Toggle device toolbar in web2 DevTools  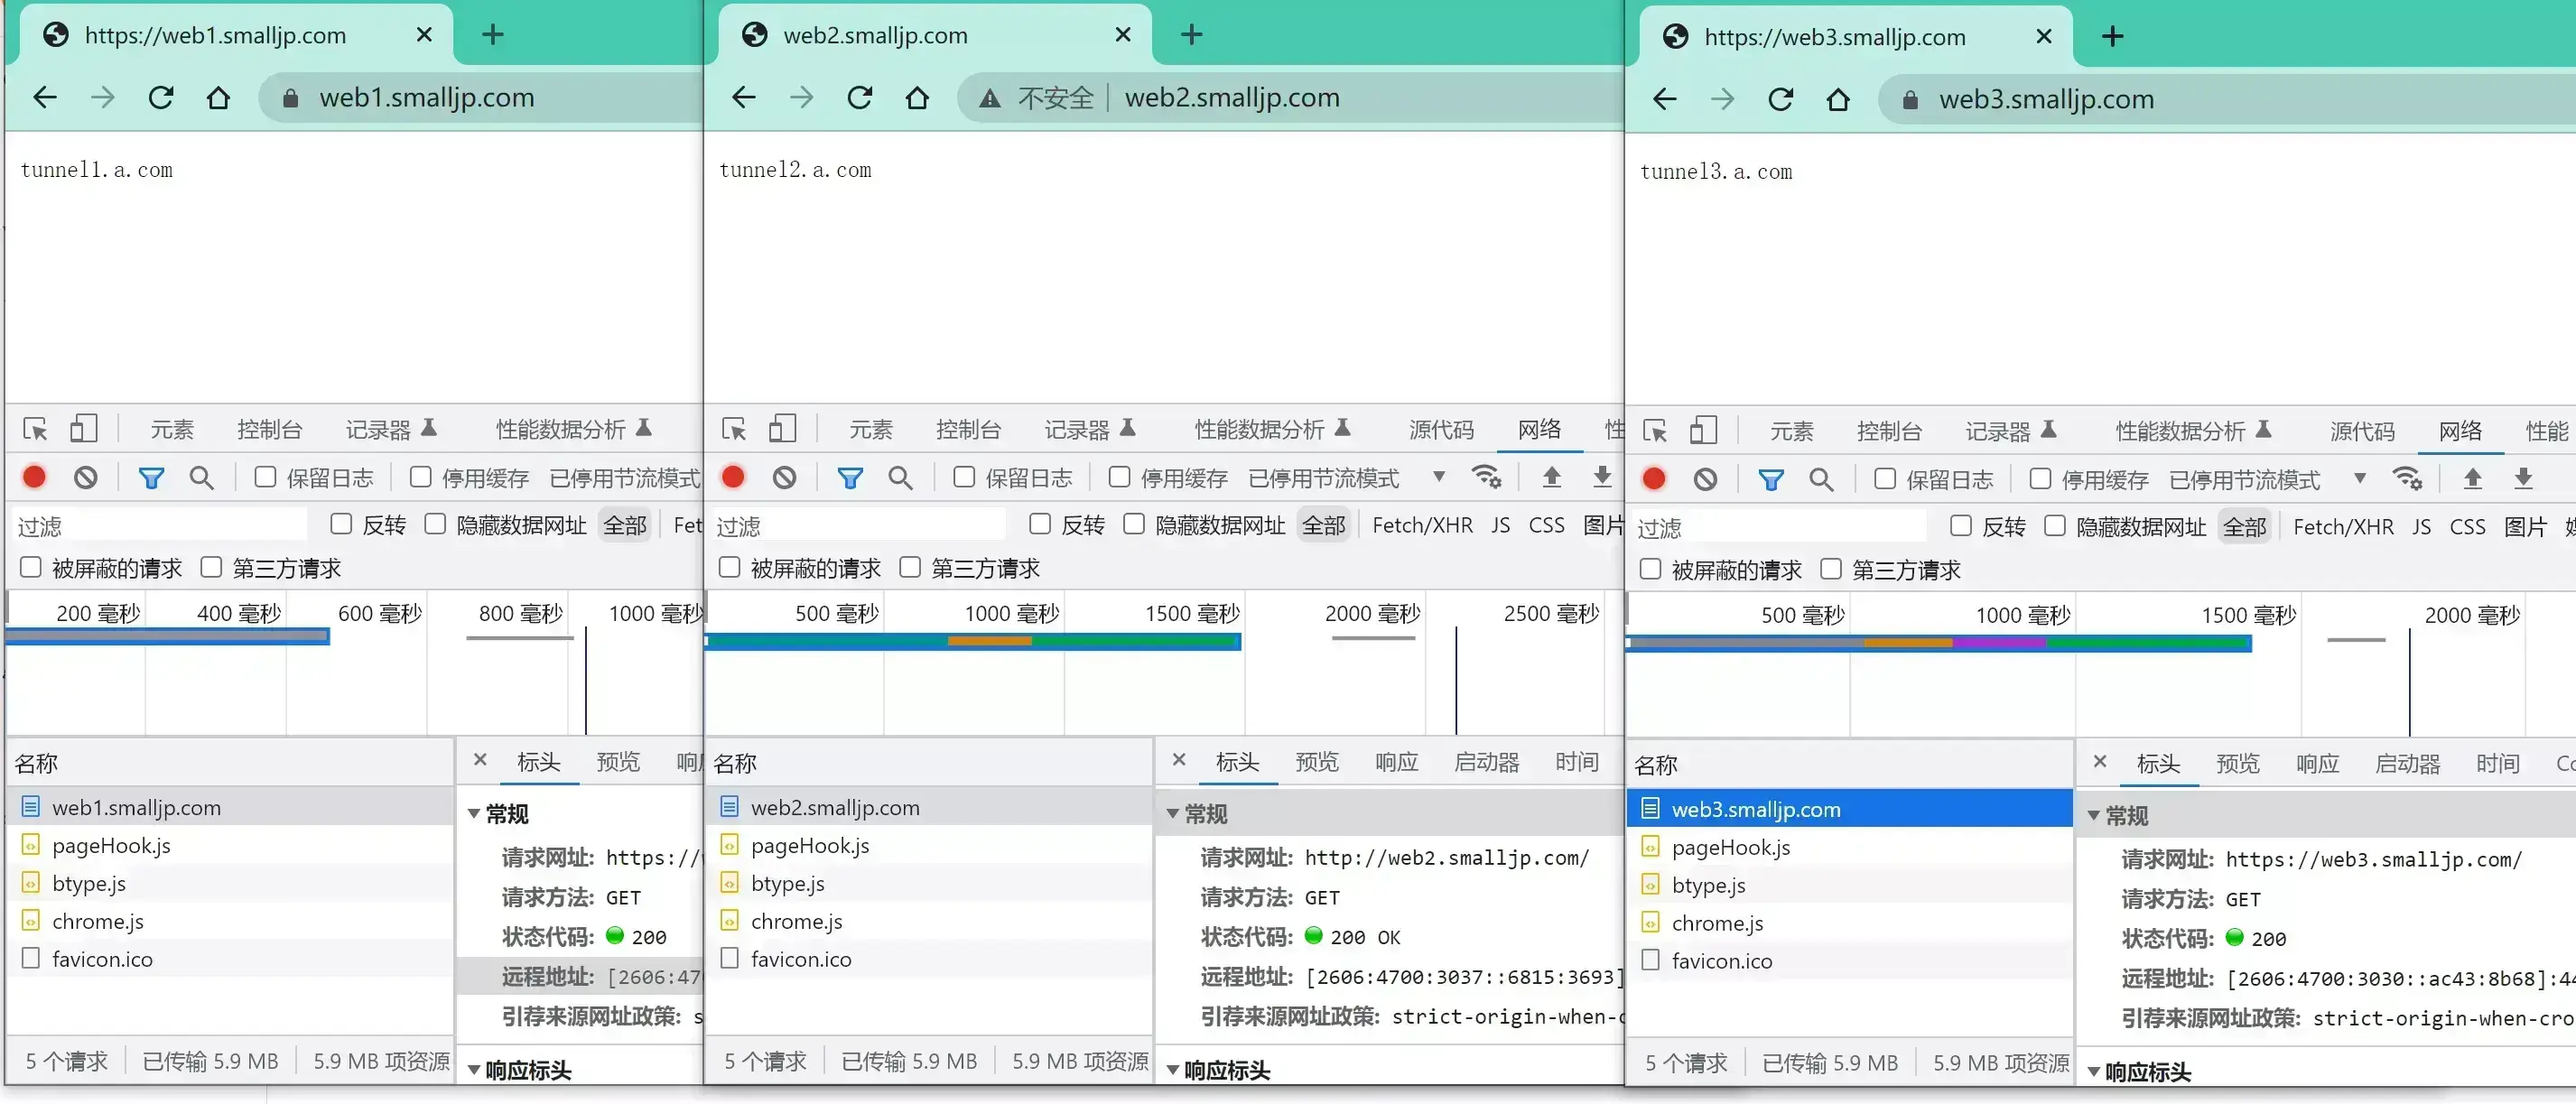pos(782,429)
